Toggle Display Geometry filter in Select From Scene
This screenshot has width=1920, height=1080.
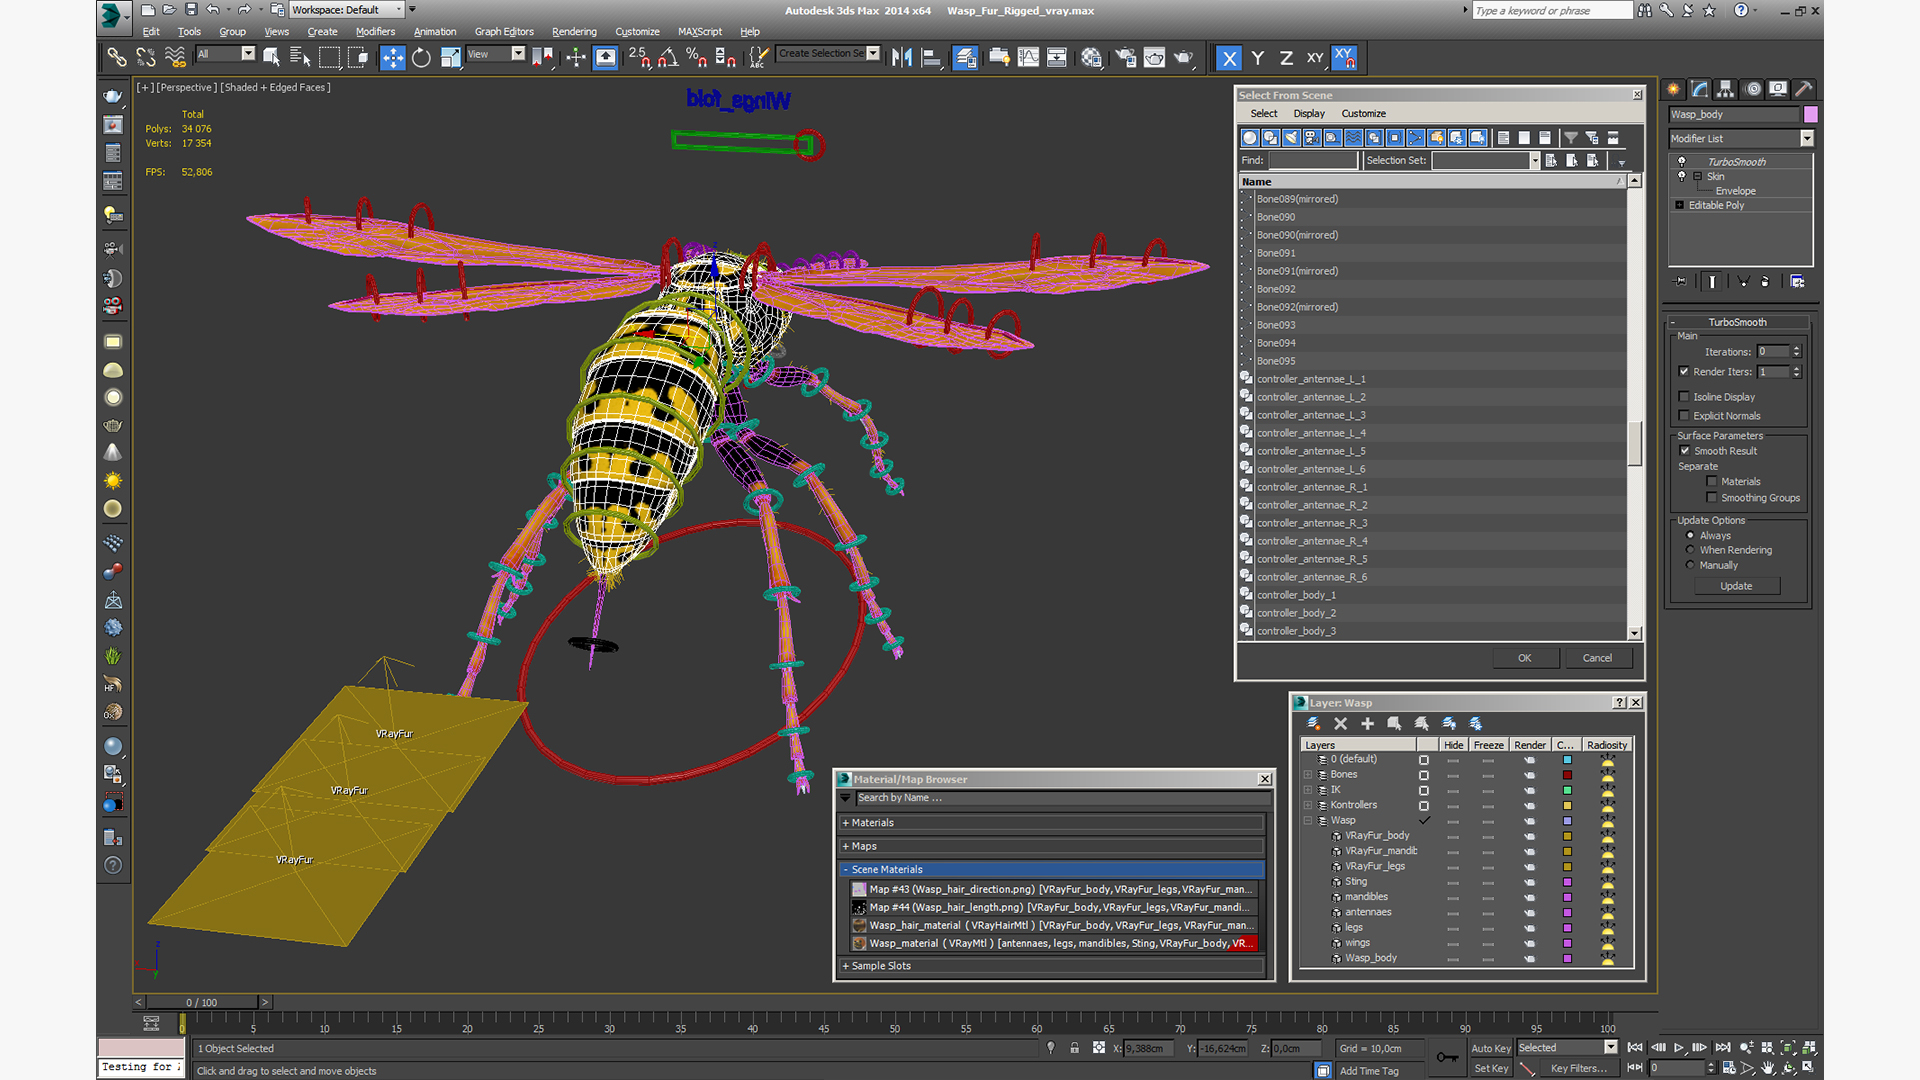click(1250, 138)
